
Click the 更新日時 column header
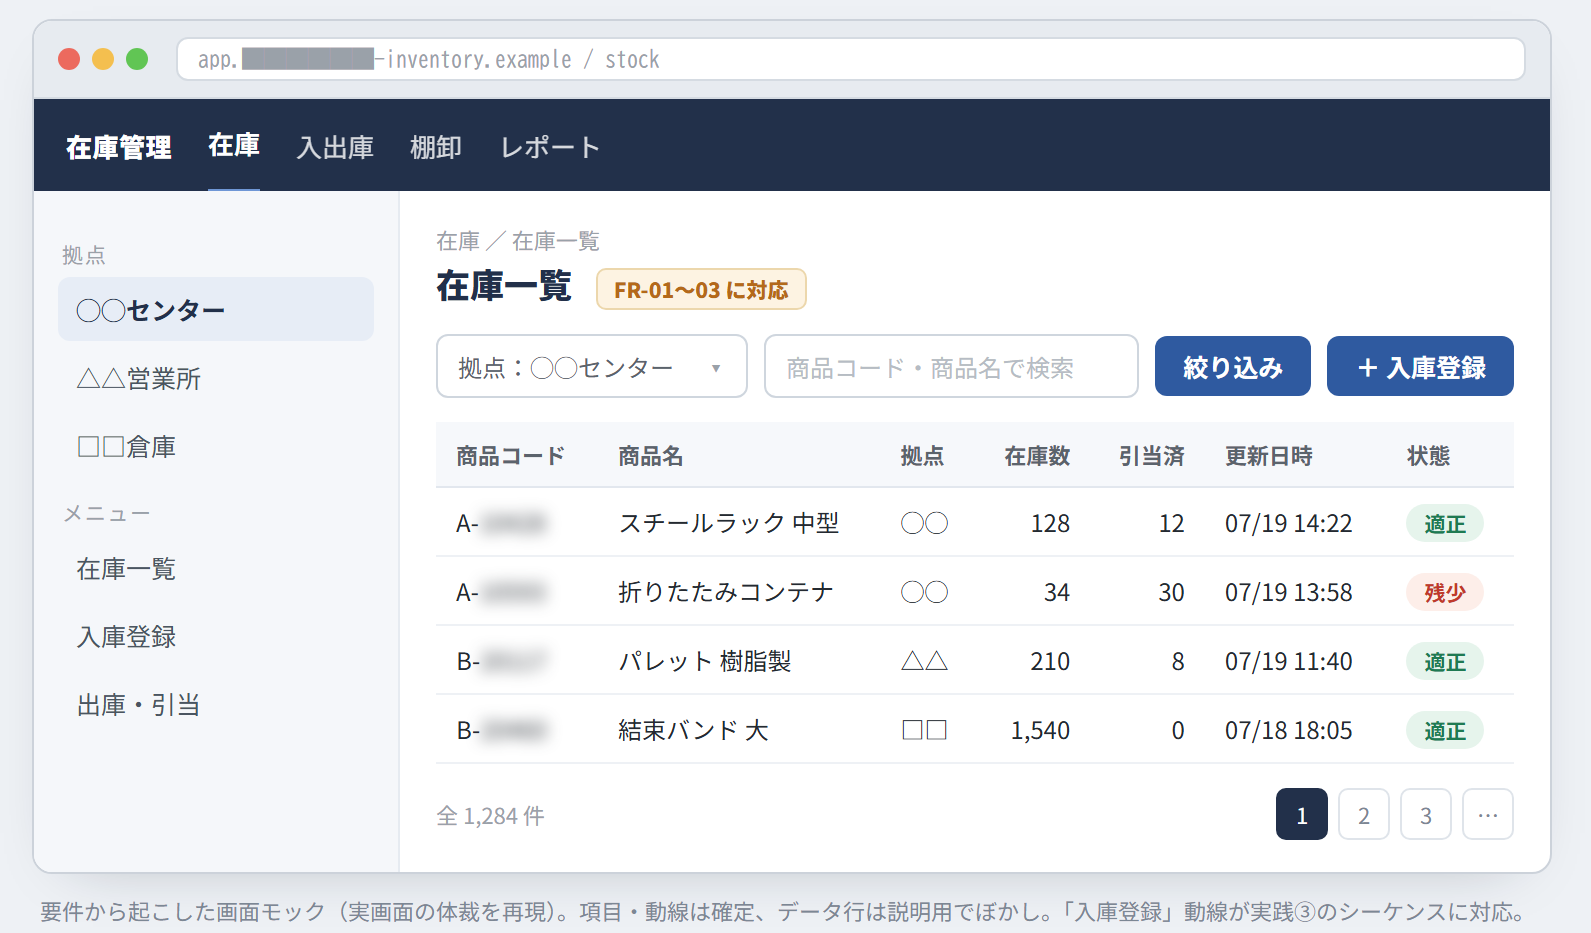click(x=1269, y=456)
